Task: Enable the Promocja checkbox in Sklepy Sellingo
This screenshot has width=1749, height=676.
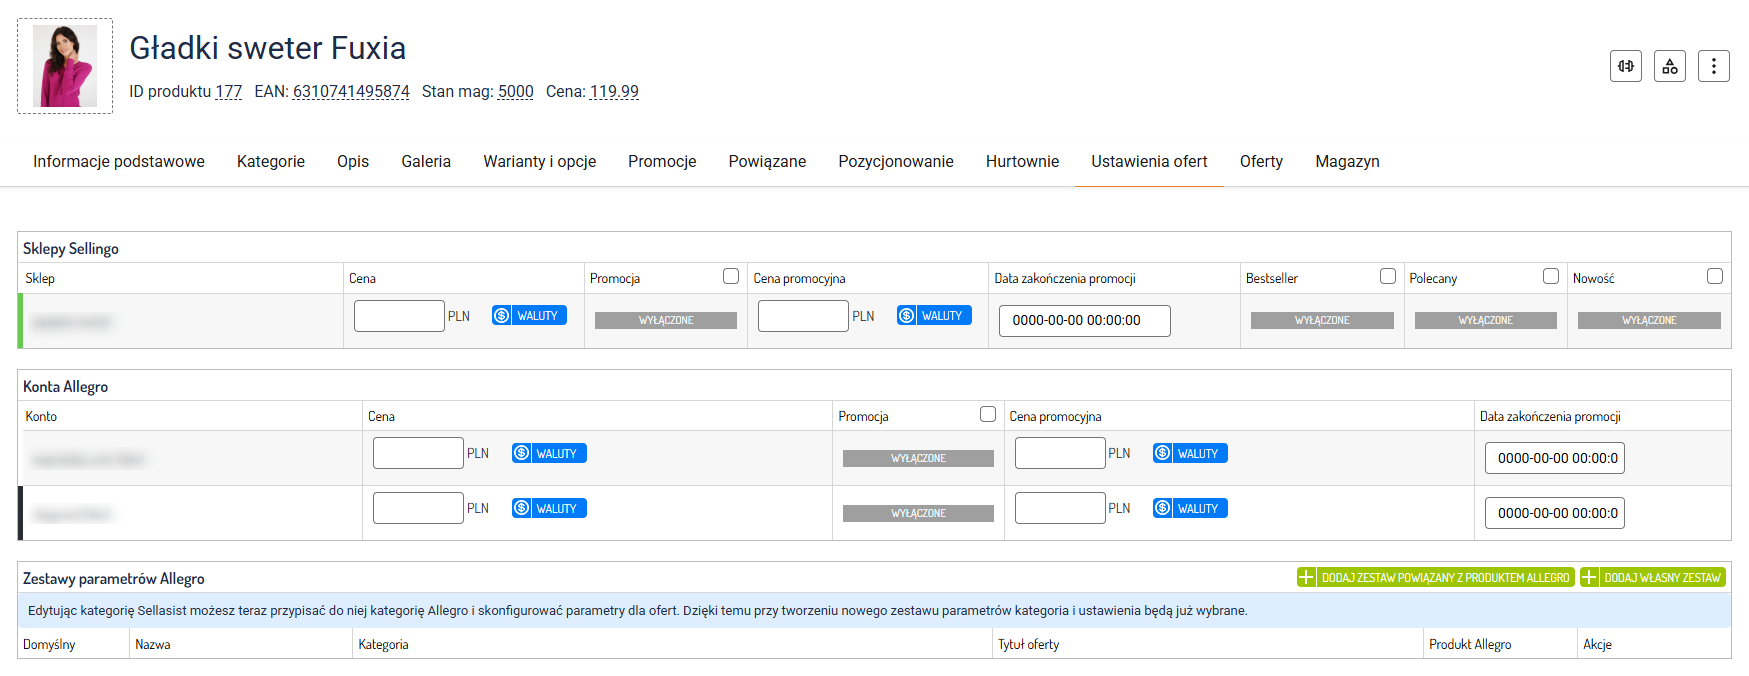Action: point(731,277)
